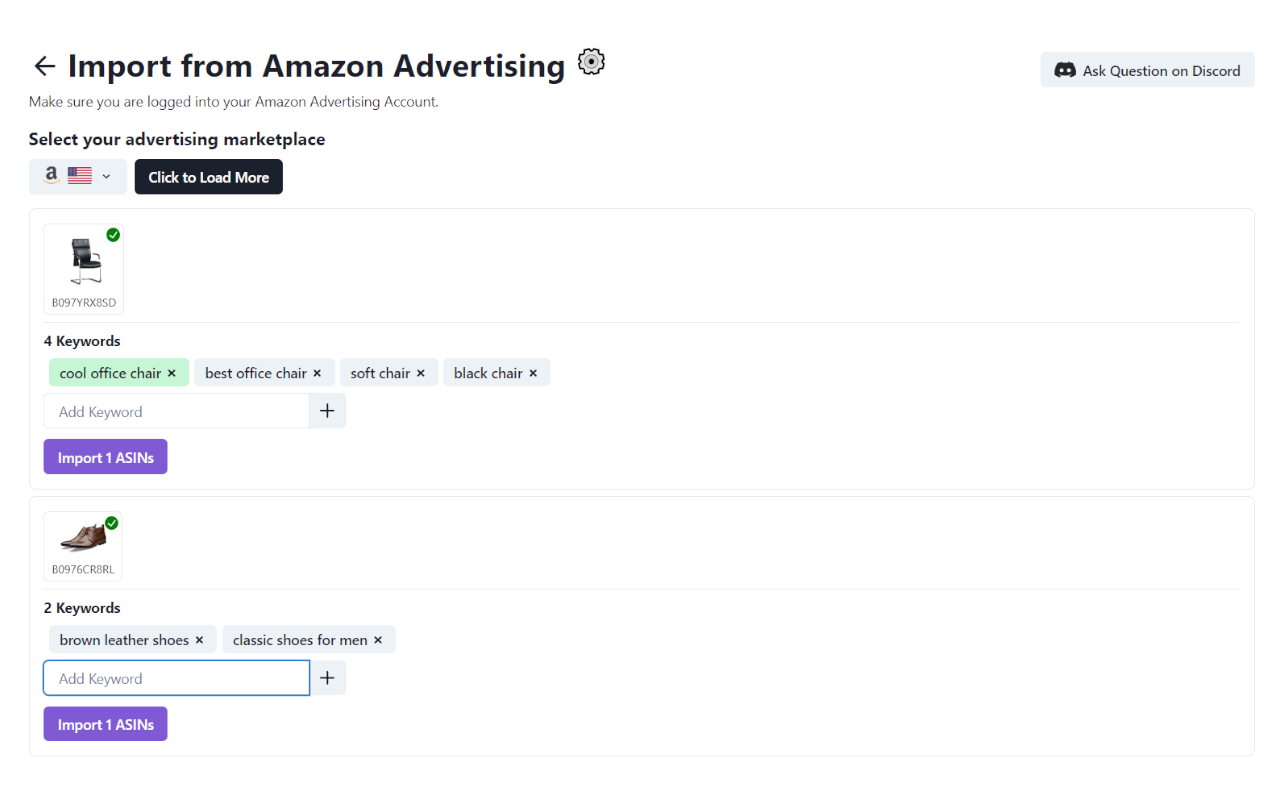Viewport: 1280px width, 800px height.
Task: Deselect the checkmark on product B097YRX8SD
Action: [113, 234]
